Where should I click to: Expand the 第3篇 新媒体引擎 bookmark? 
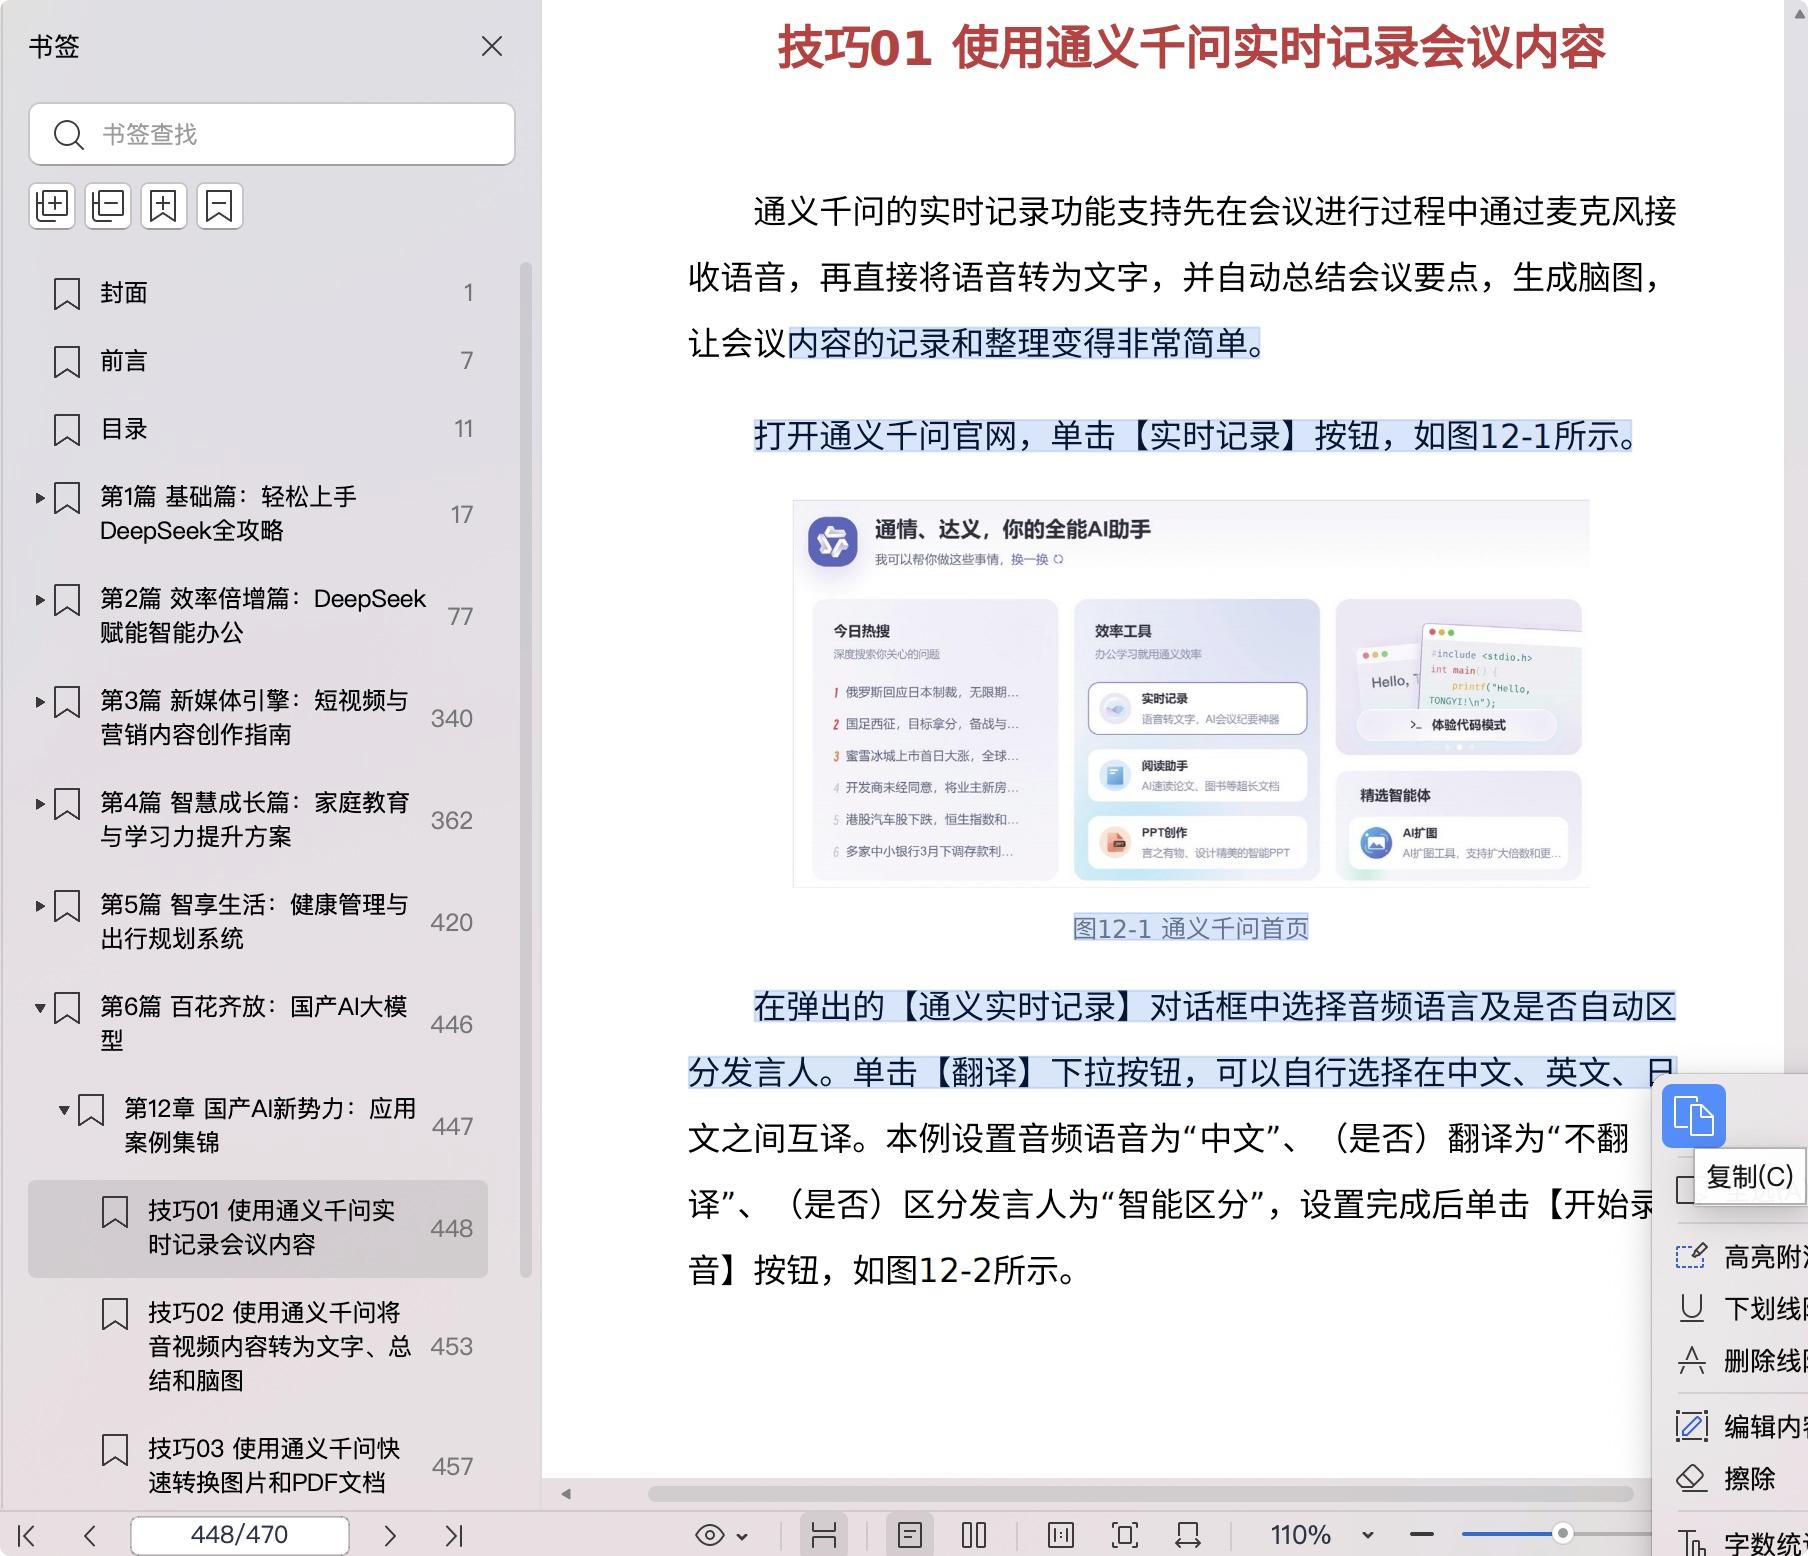coord(40,701)
